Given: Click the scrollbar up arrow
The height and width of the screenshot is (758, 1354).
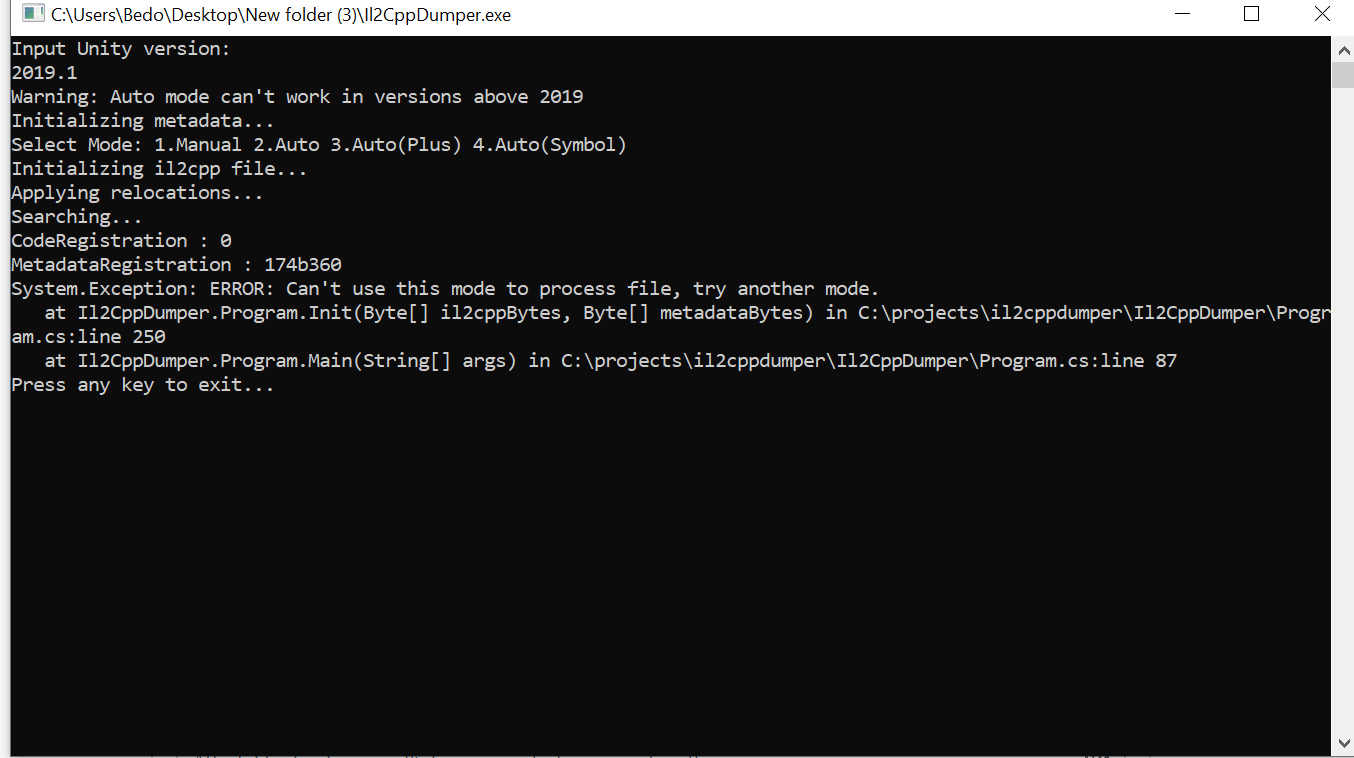Looking at the screenshot, I should [x=1344, y=46].
